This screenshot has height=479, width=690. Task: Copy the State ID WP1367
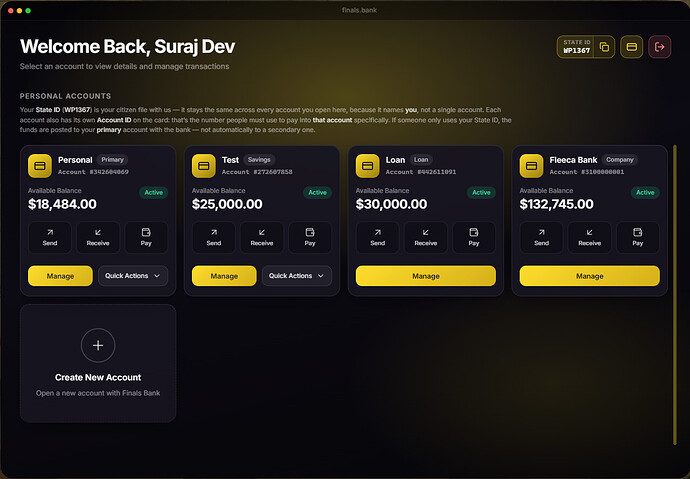coord(604,47)
